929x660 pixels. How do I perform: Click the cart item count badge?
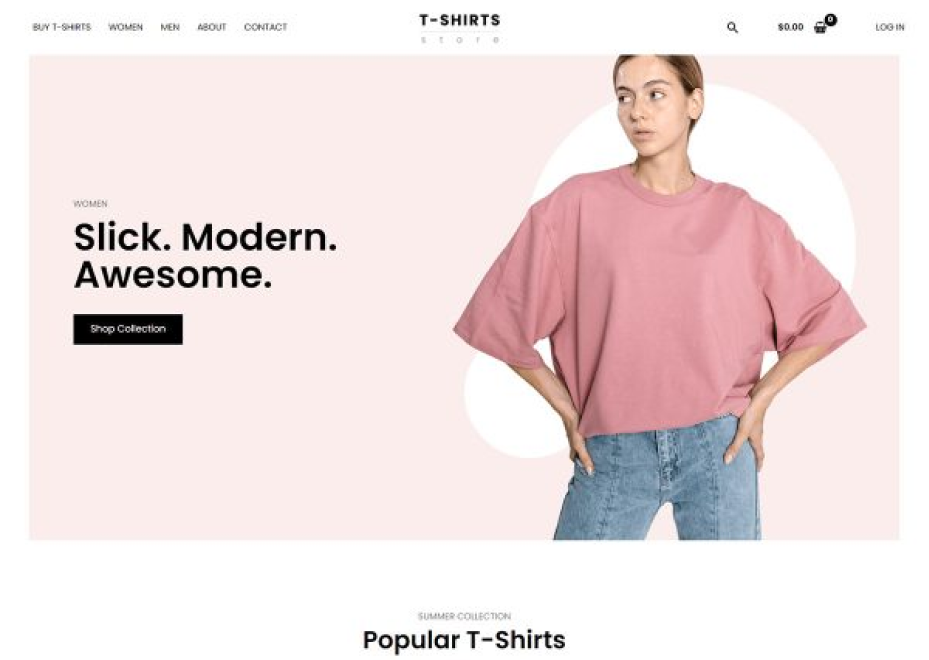point(831,20)
